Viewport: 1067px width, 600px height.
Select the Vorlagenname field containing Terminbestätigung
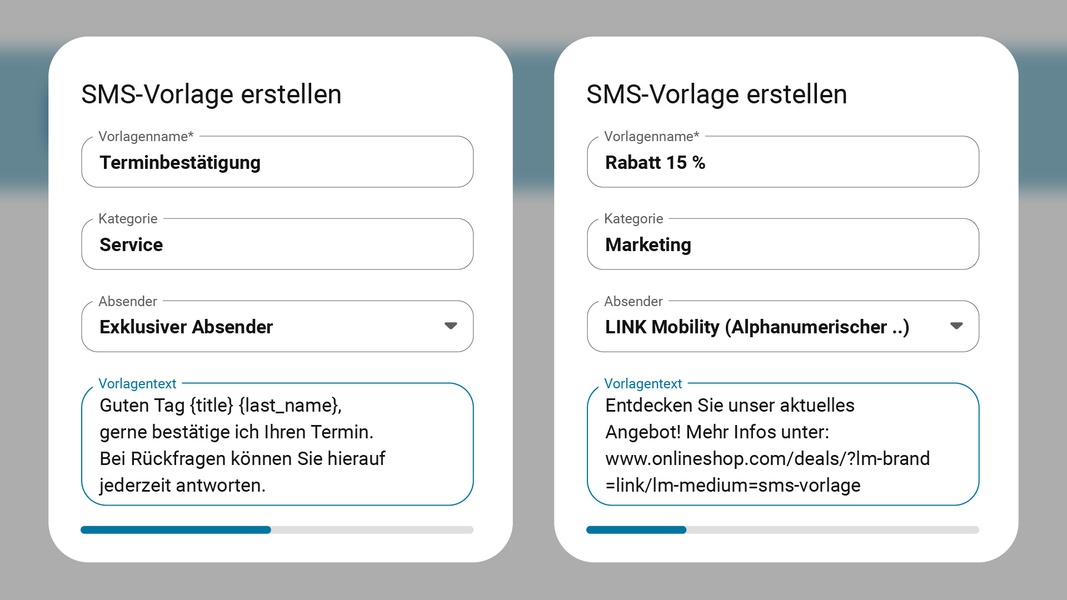click(x=277, y=161)
